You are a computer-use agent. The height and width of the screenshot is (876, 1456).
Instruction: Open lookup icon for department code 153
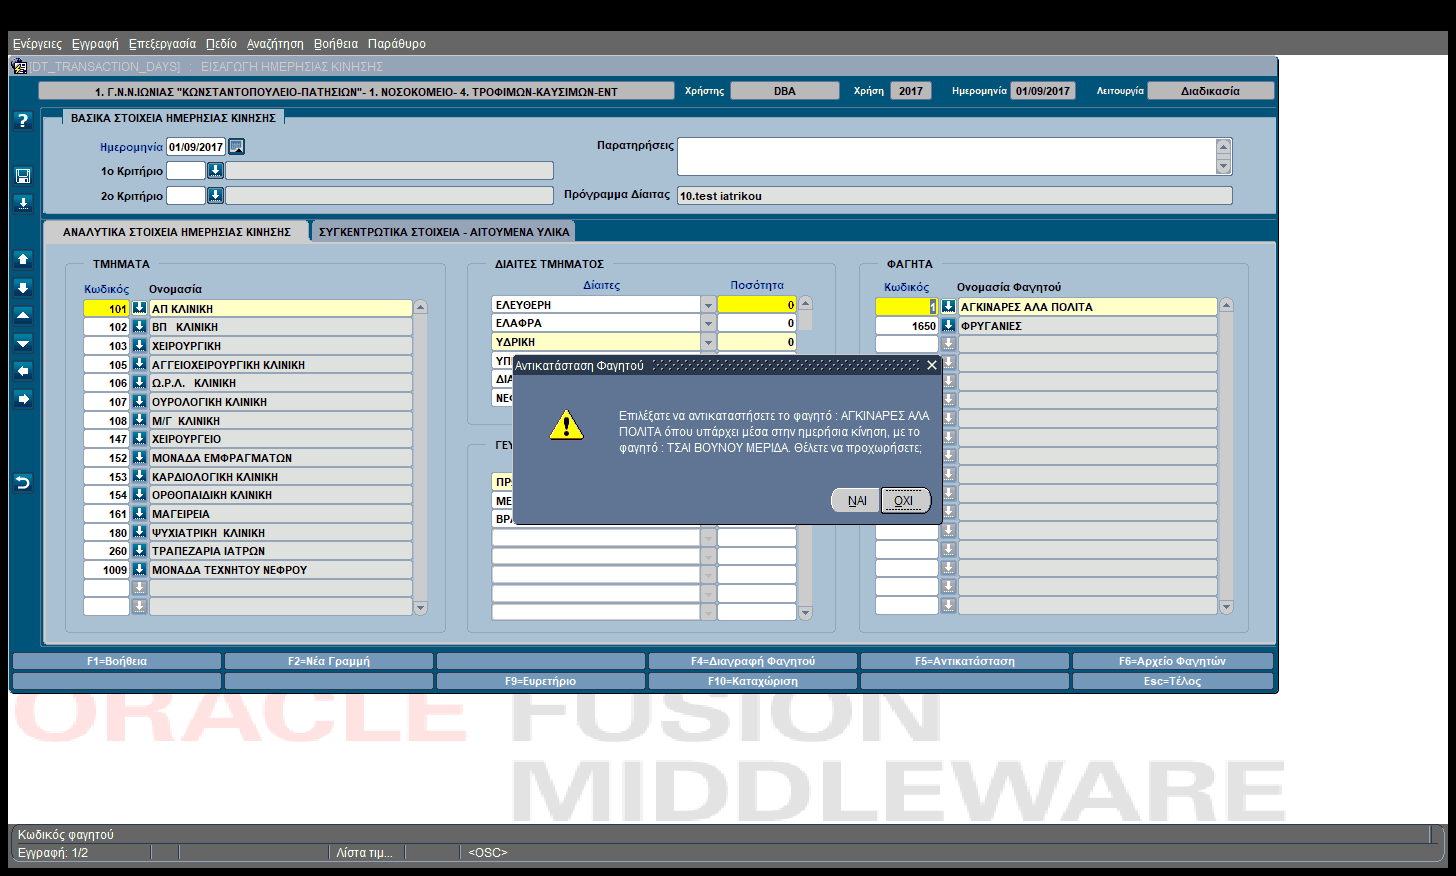tap(140, 476)
